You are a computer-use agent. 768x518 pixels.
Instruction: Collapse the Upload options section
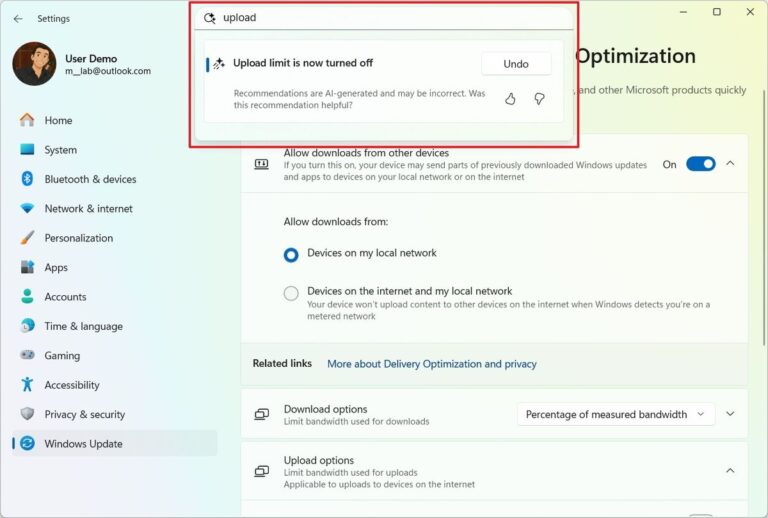(x=730, y=471)
